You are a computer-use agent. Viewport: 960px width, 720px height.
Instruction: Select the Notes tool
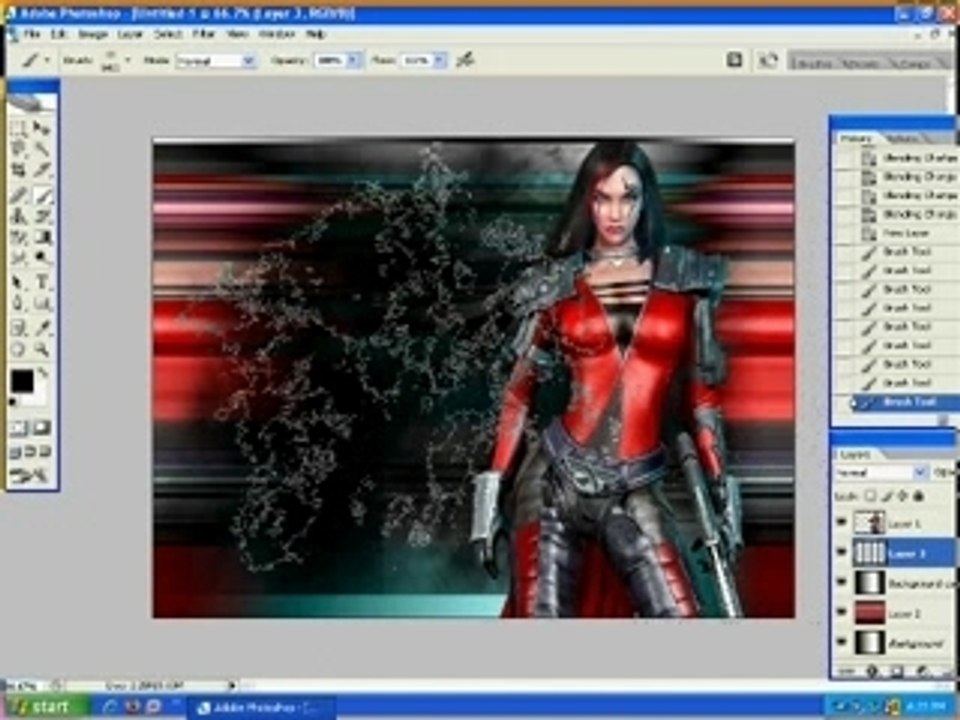click(x=18, y=328)
